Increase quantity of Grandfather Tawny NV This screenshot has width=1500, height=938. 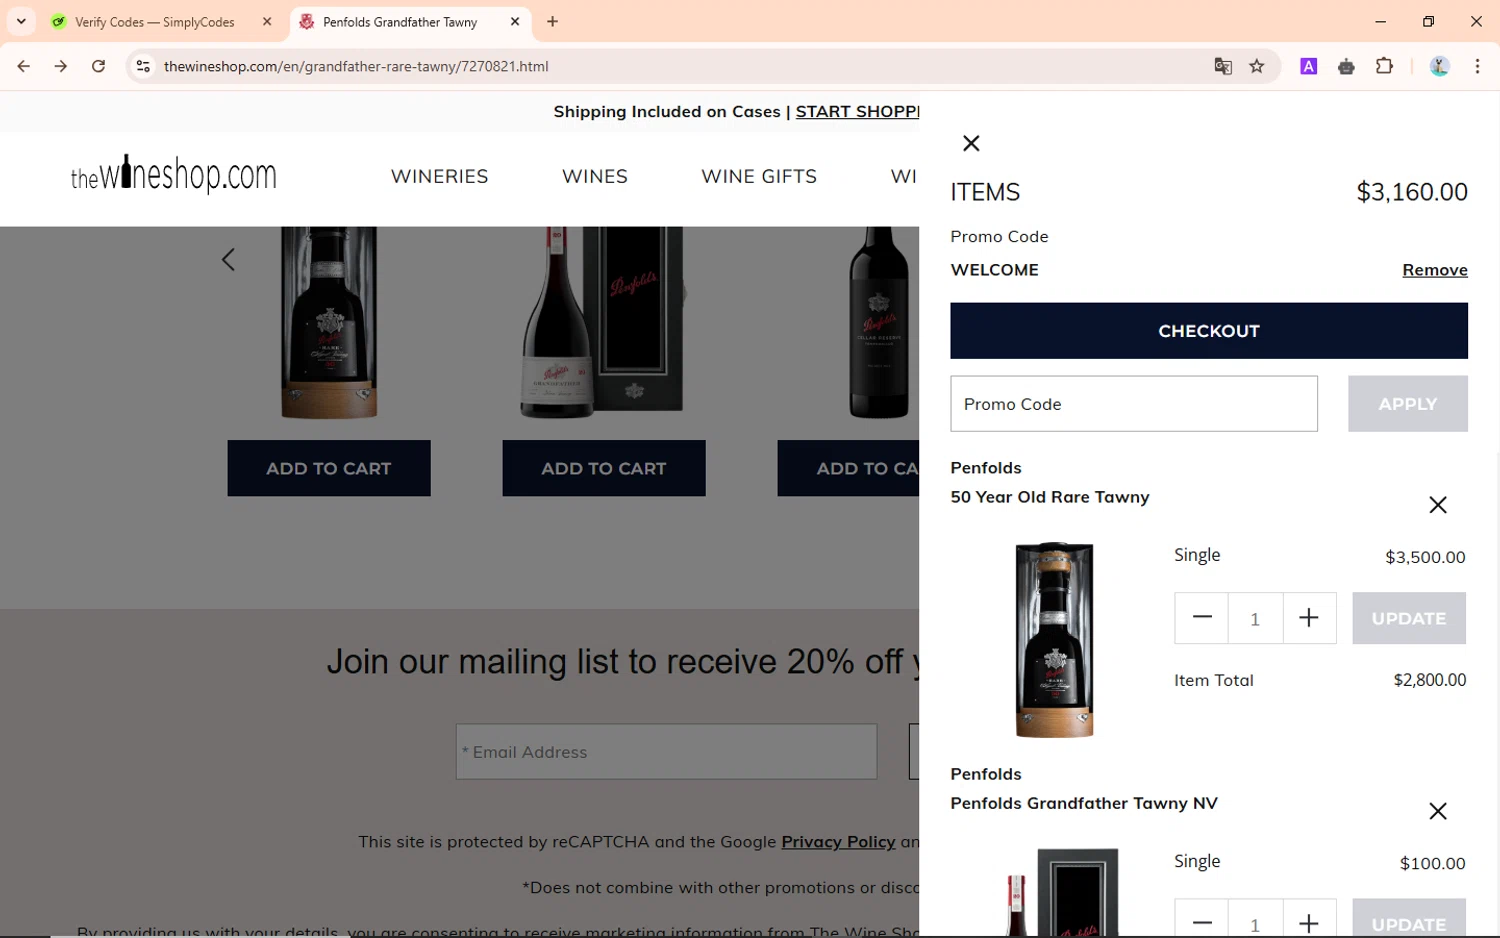[x=1308, y=920]
